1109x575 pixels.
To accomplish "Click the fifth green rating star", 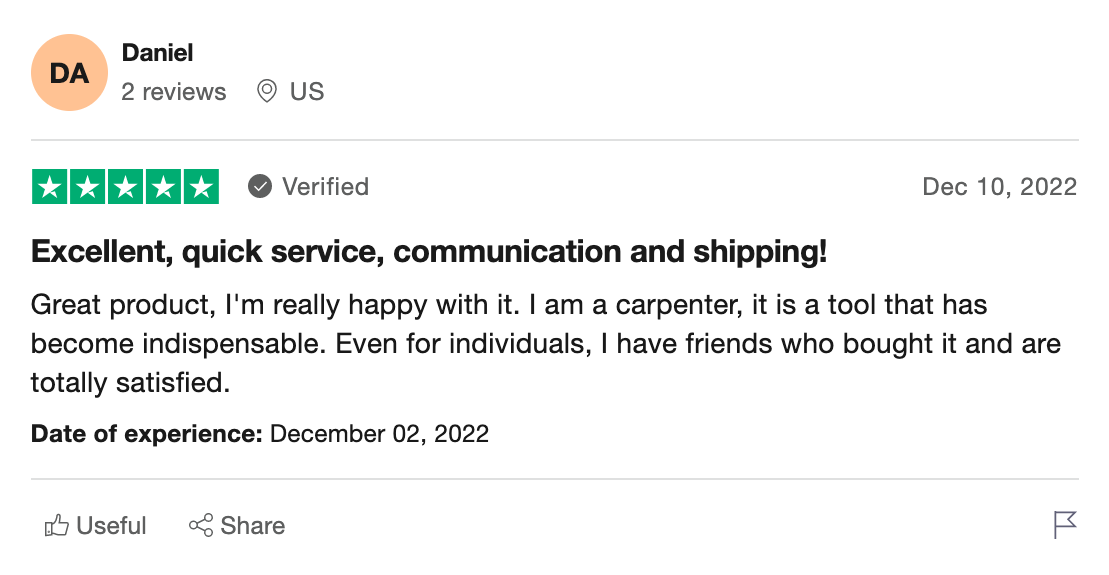I will point(201,187).
